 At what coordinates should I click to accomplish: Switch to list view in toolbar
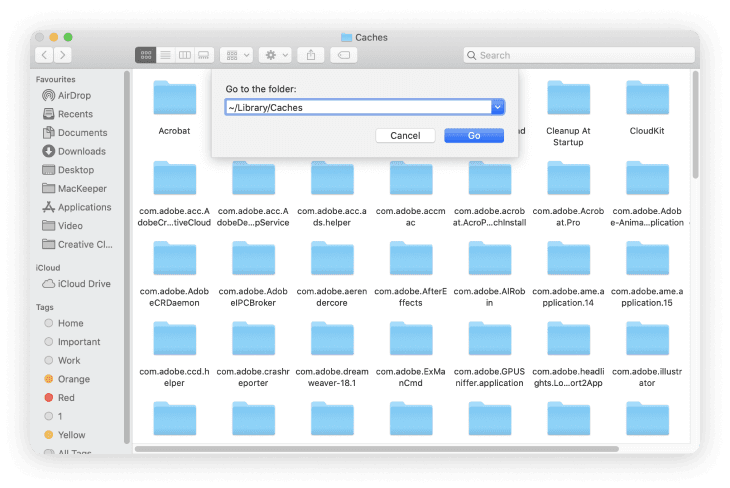click(x=165, y=55)
